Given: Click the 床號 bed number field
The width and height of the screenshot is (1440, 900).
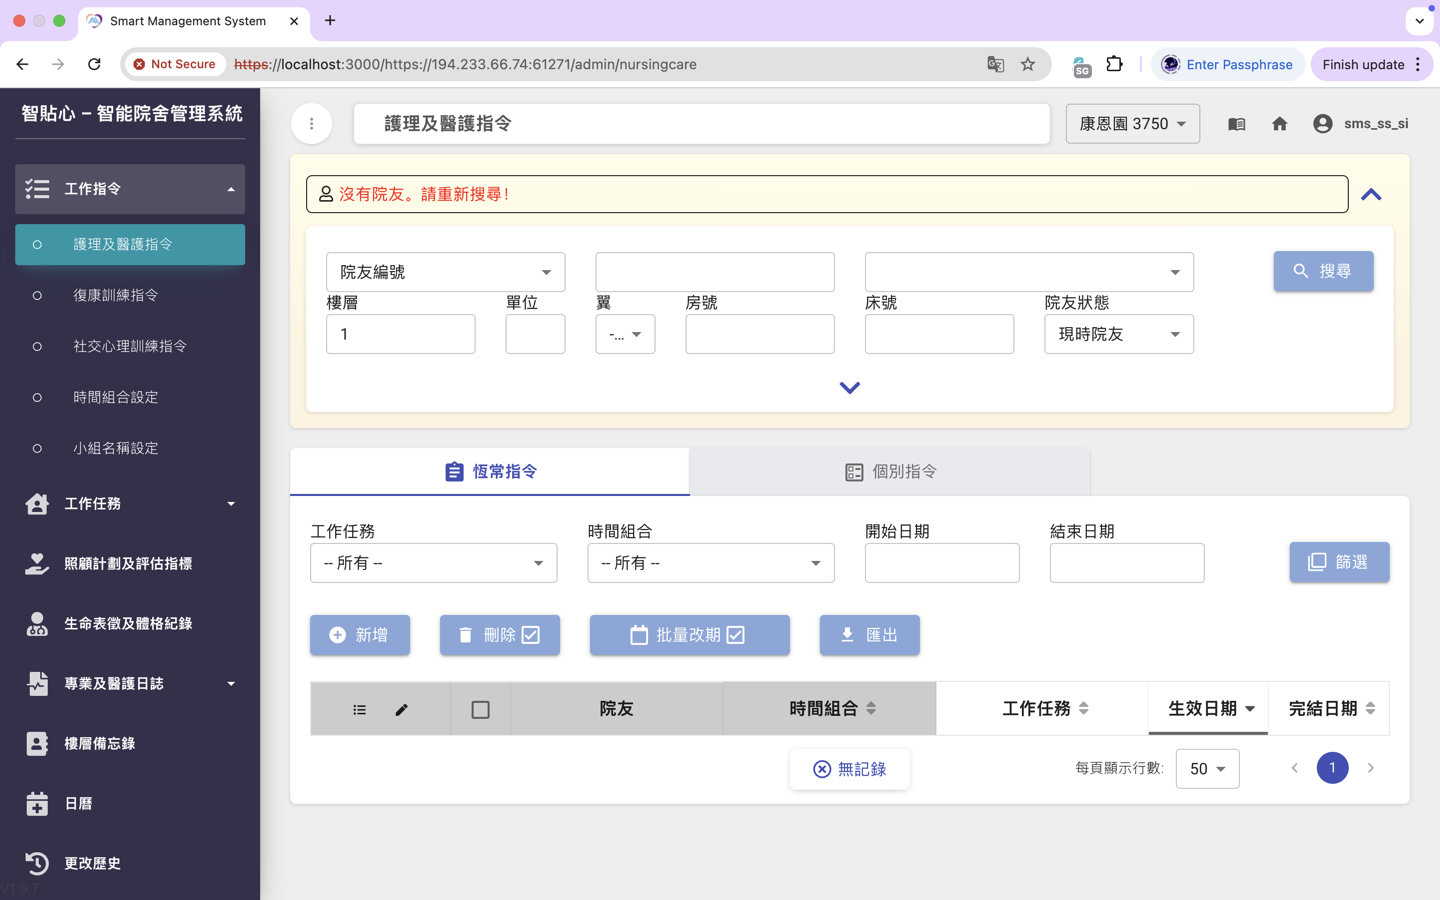Looking at the screenshot, I should tap(939, 334).
